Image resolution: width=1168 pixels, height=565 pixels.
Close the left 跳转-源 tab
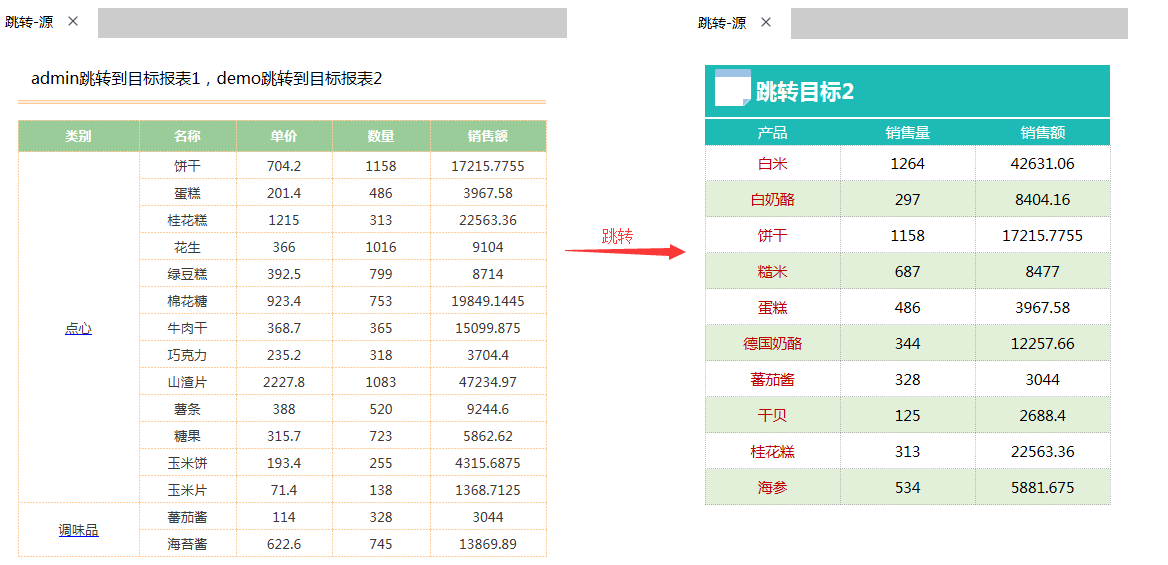(73, 22)
